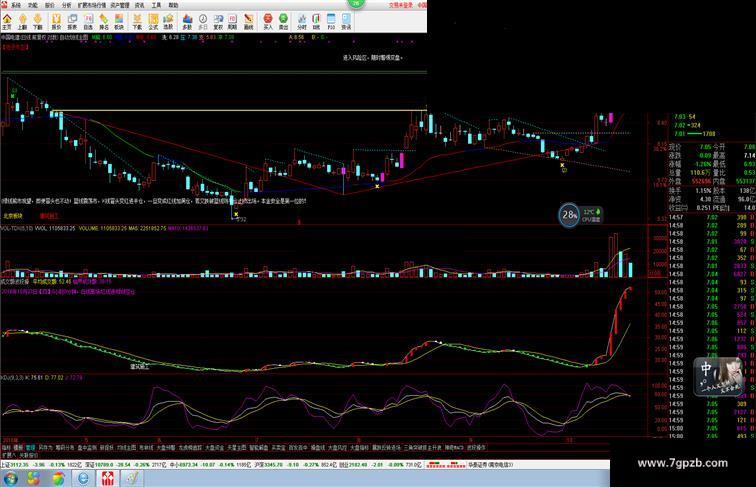Click the 进入风险区 warning text on chart
This screenshot has height=487, width=756.
[x=372, y=57]
